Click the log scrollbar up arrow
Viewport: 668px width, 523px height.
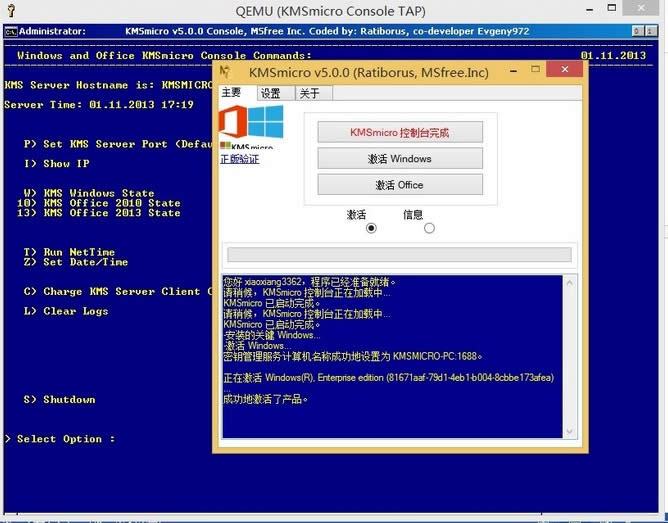570,282
